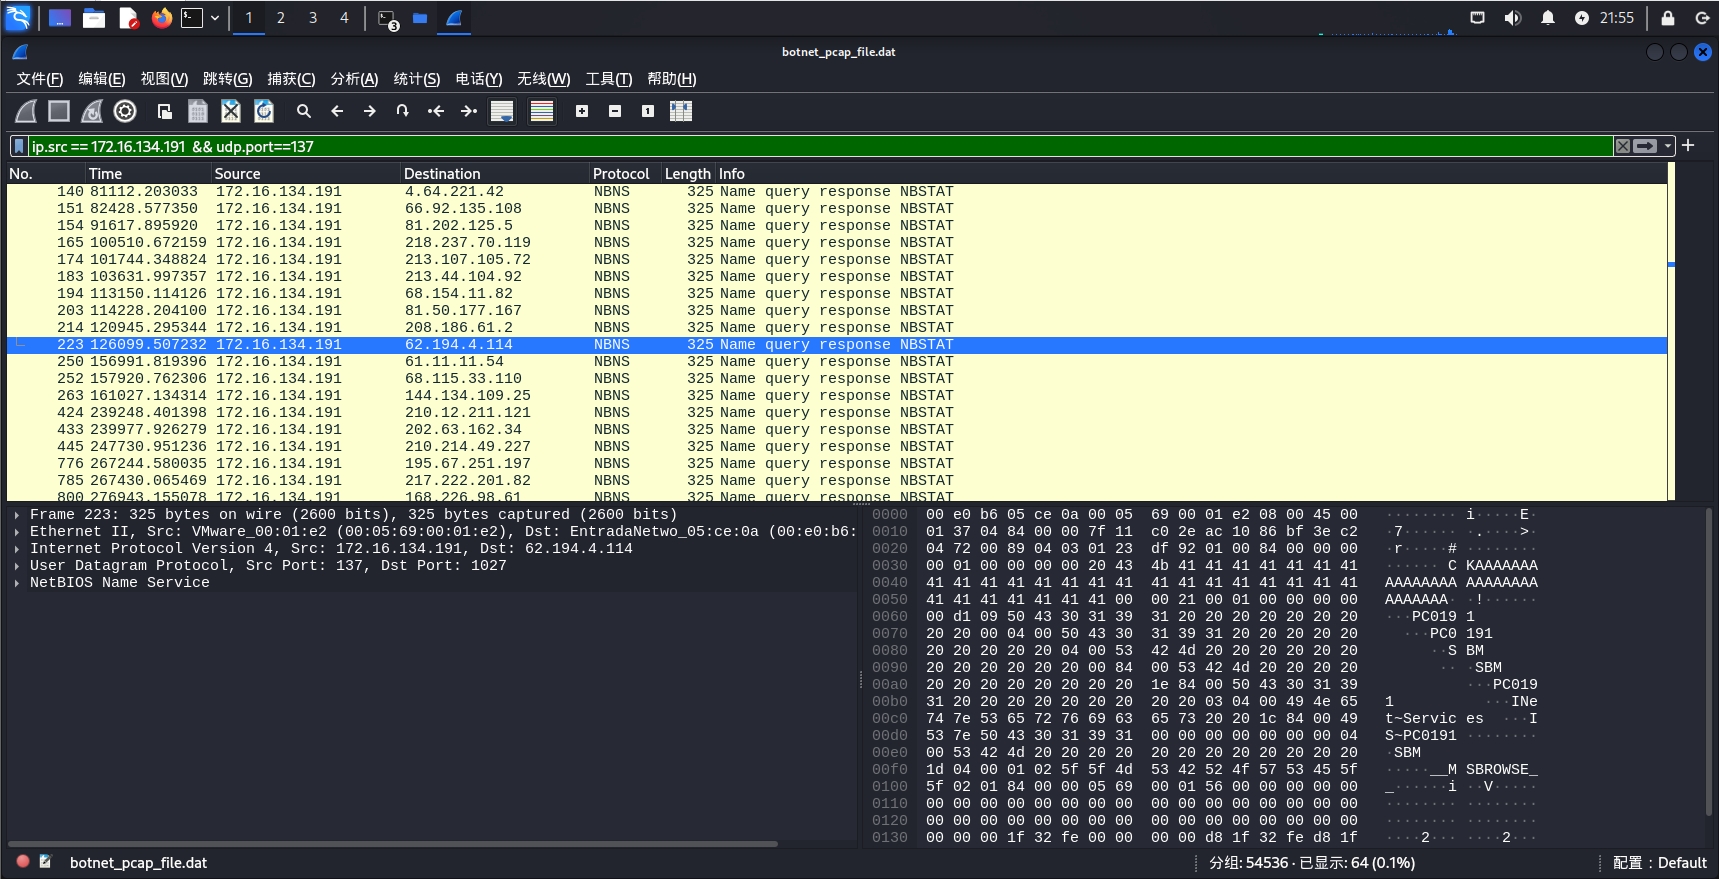Viewport: 1719px width, 879px height.
Task: Go back in packet history
Action: (337, 111)
